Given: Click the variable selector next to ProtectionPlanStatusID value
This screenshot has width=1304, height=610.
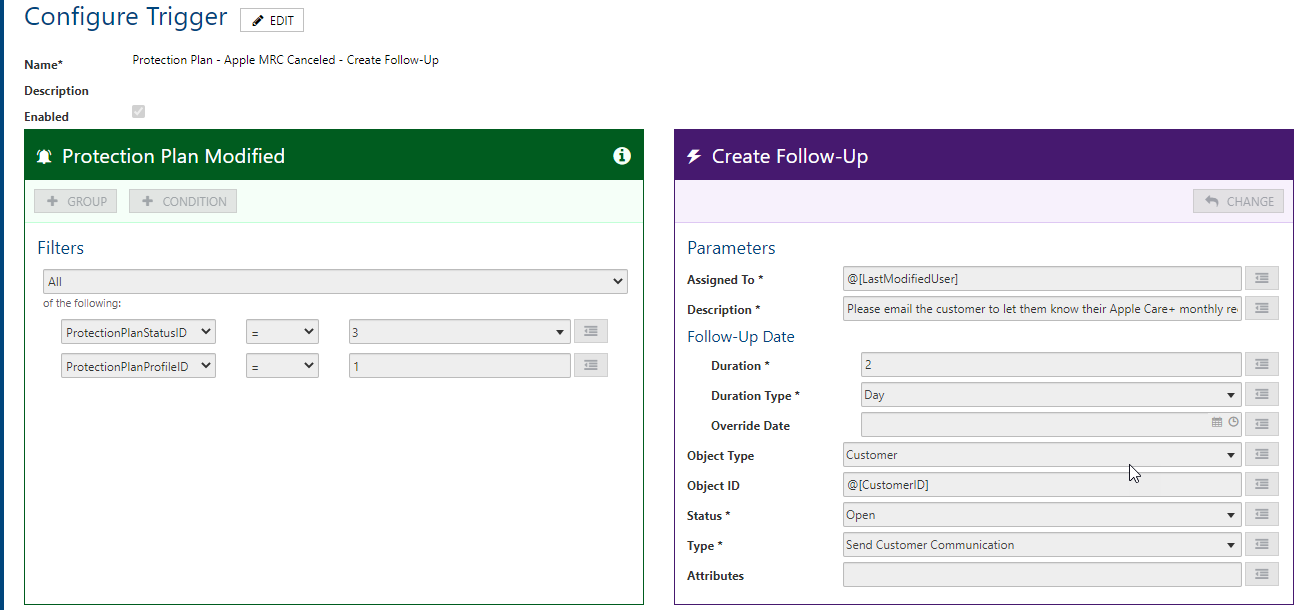Looking at the screenshot, I should coord(590,330).
